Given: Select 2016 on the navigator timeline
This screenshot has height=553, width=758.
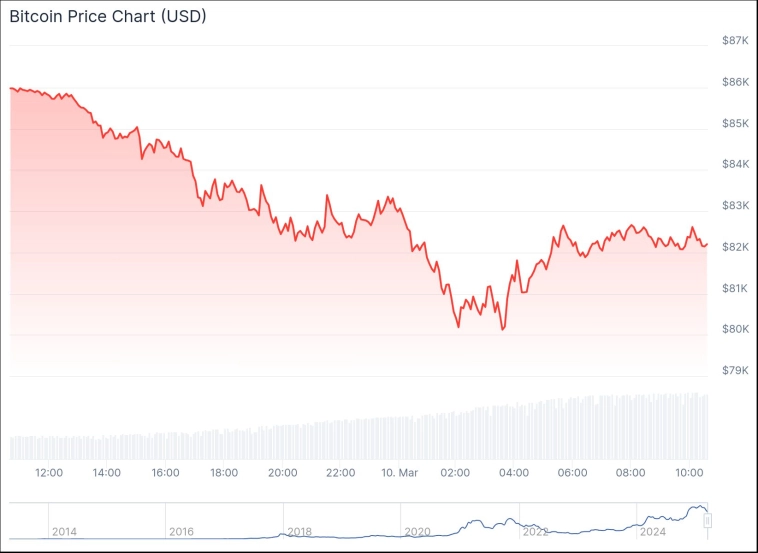Looking at the screenshot, I should tap(181, 531).
